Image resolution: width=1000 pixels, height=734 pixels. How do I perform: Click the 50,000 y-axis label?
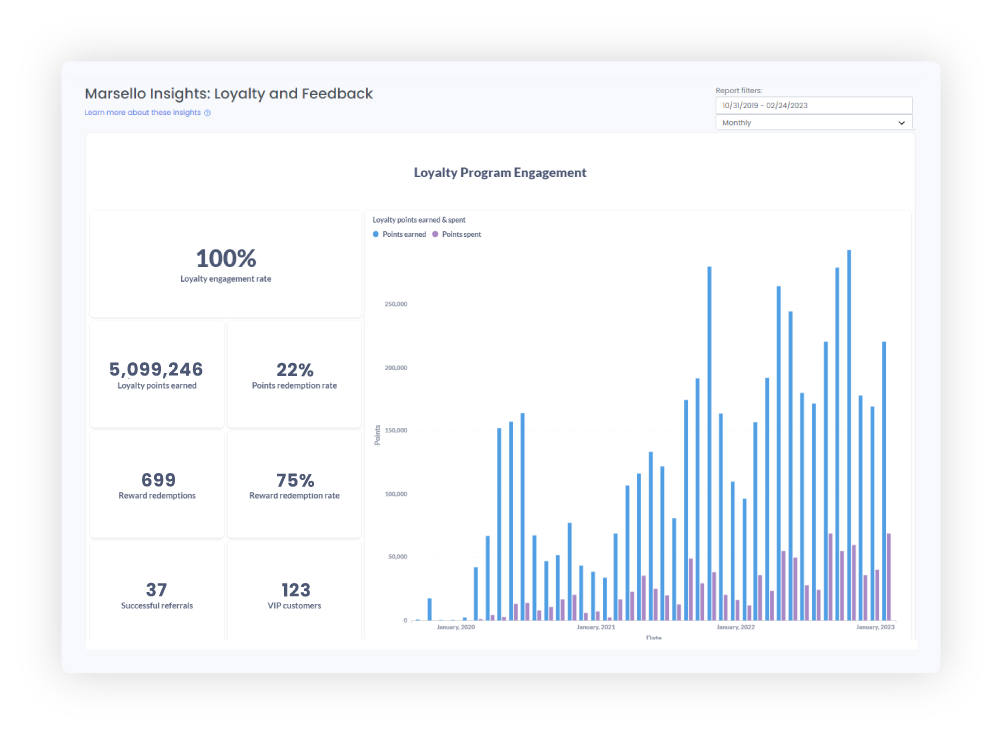coord(397,557)
